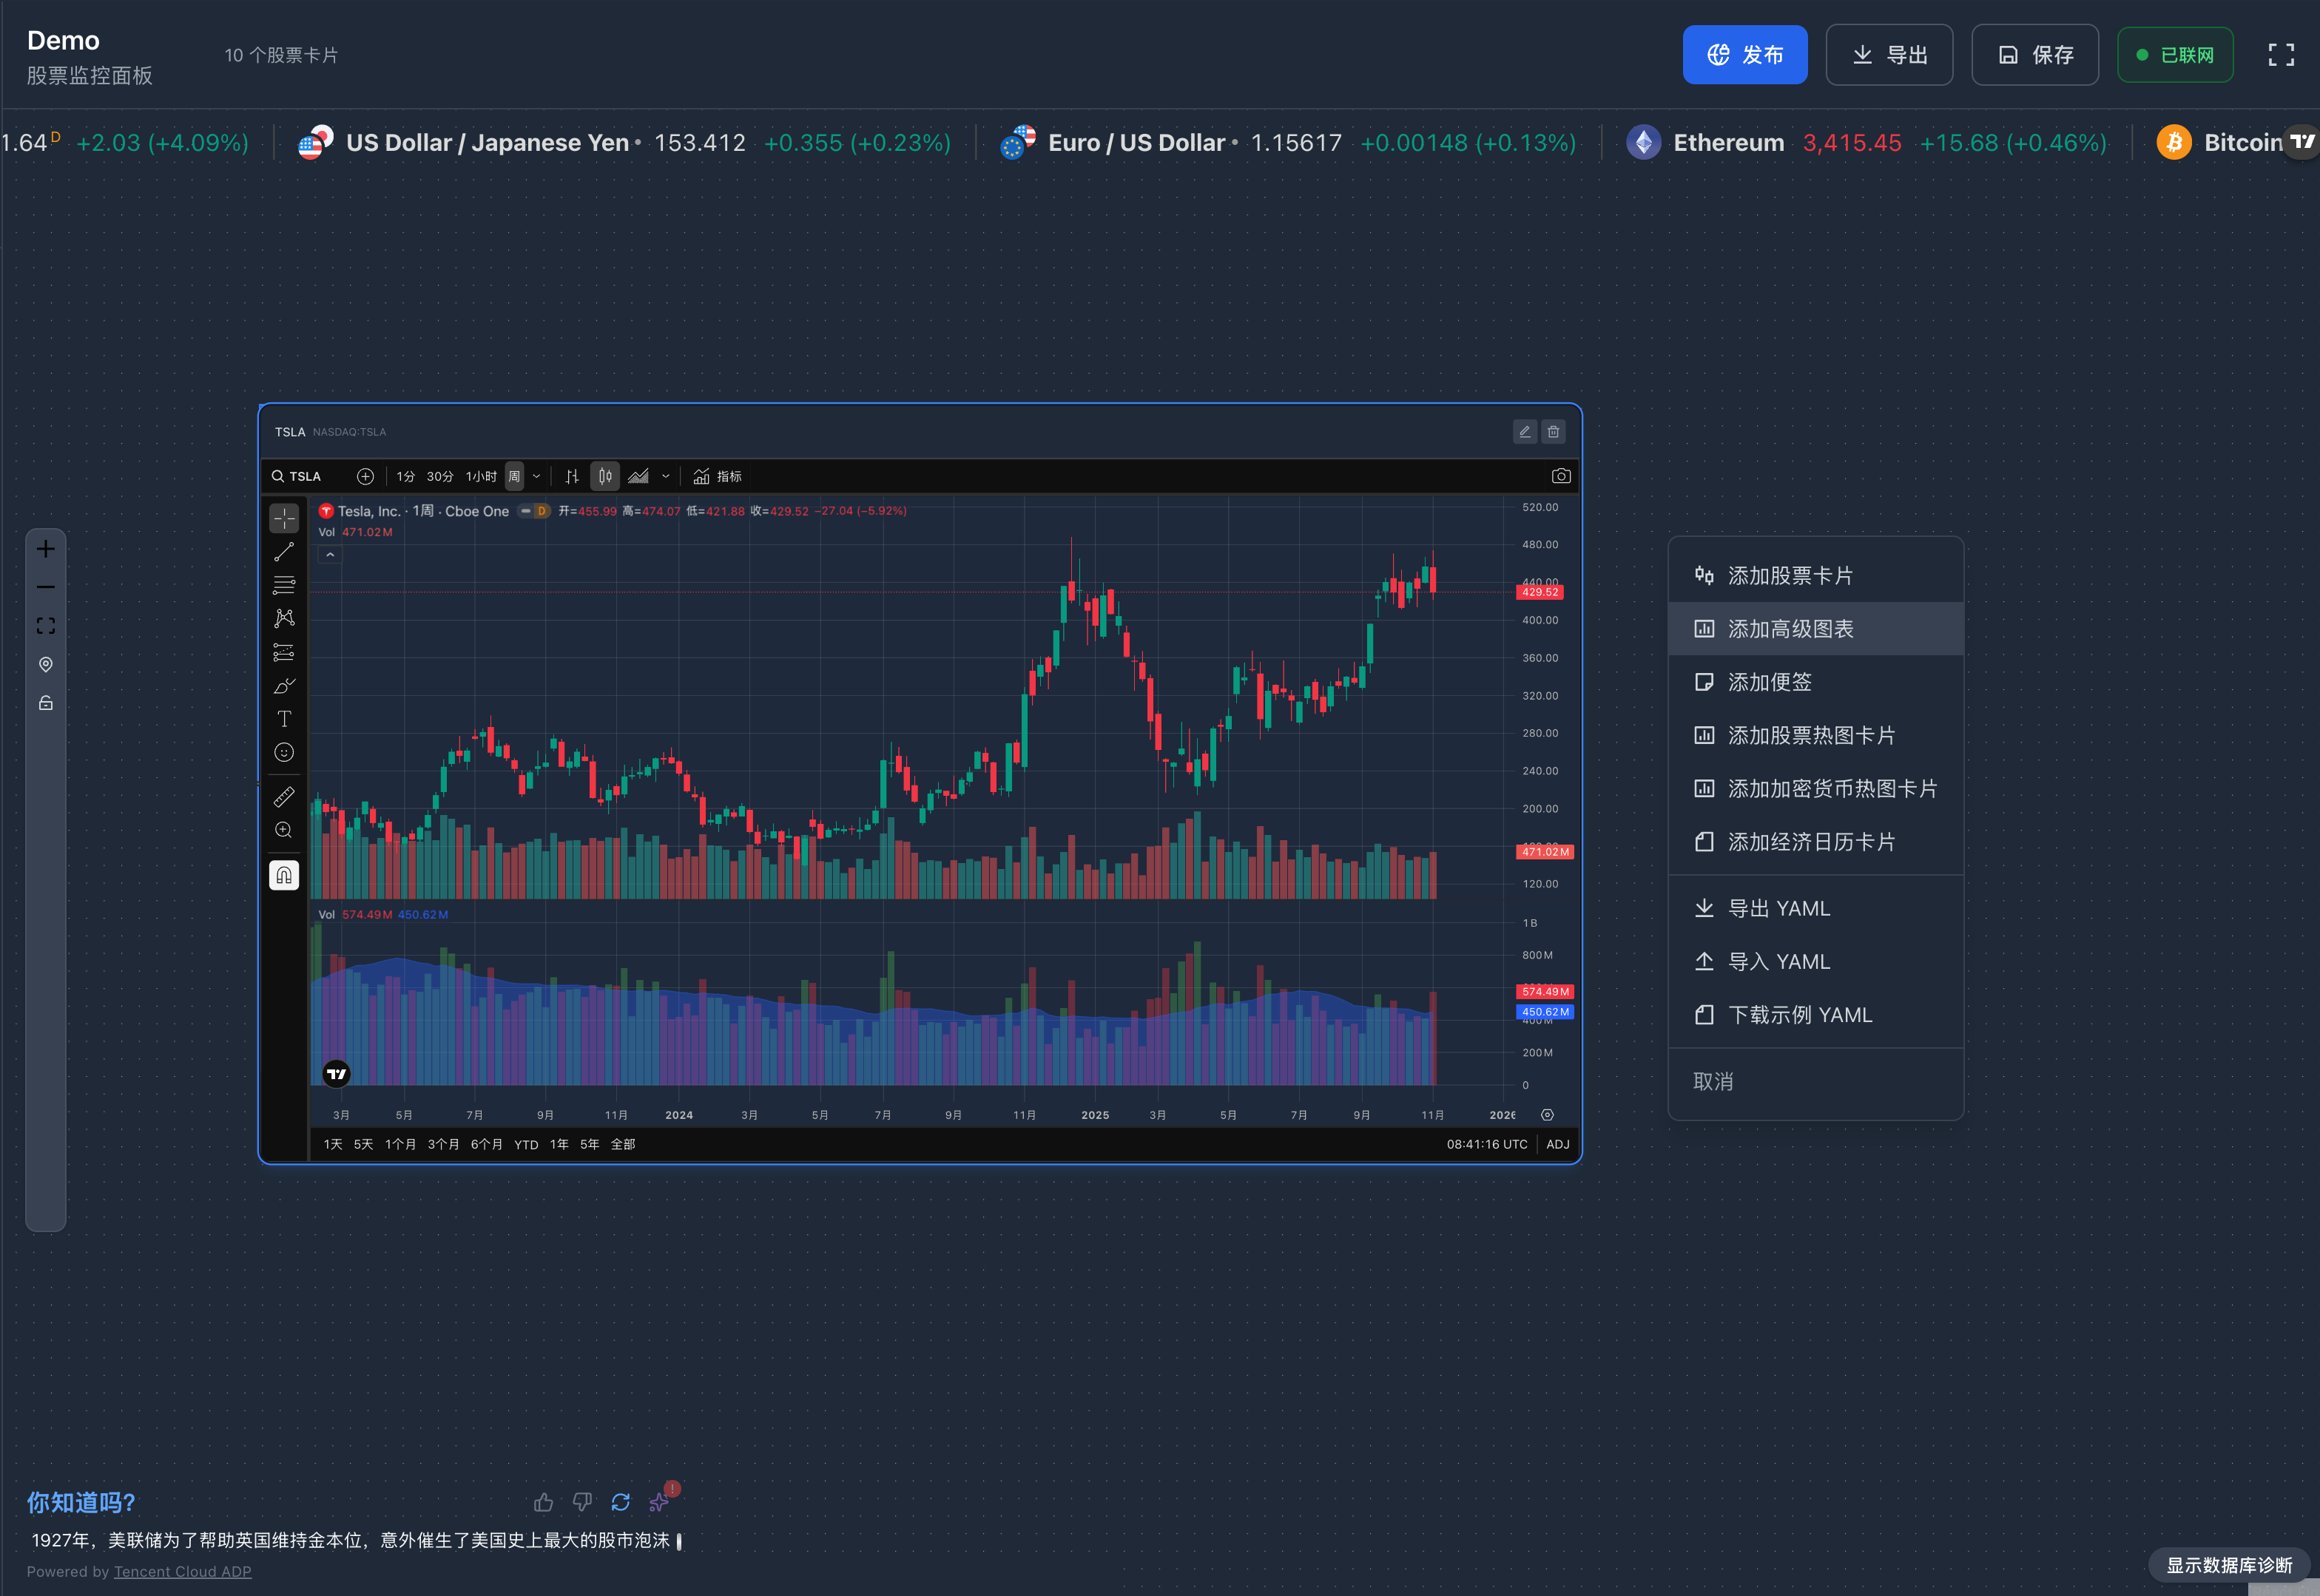Toggle the canvas lock icon

(x=46, y=703)
